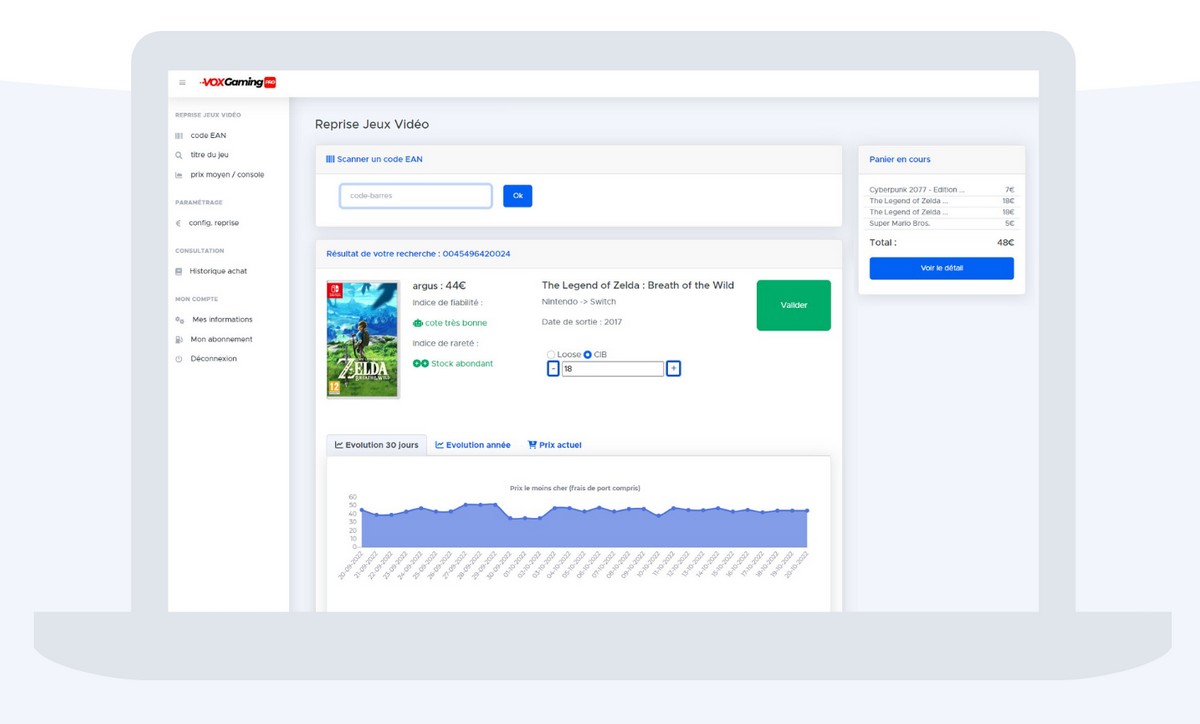The height and width of the screenshot is (724, 1200).
Task: Click the Nintendo -> Switch platform text
Action: tap(579, 301)
